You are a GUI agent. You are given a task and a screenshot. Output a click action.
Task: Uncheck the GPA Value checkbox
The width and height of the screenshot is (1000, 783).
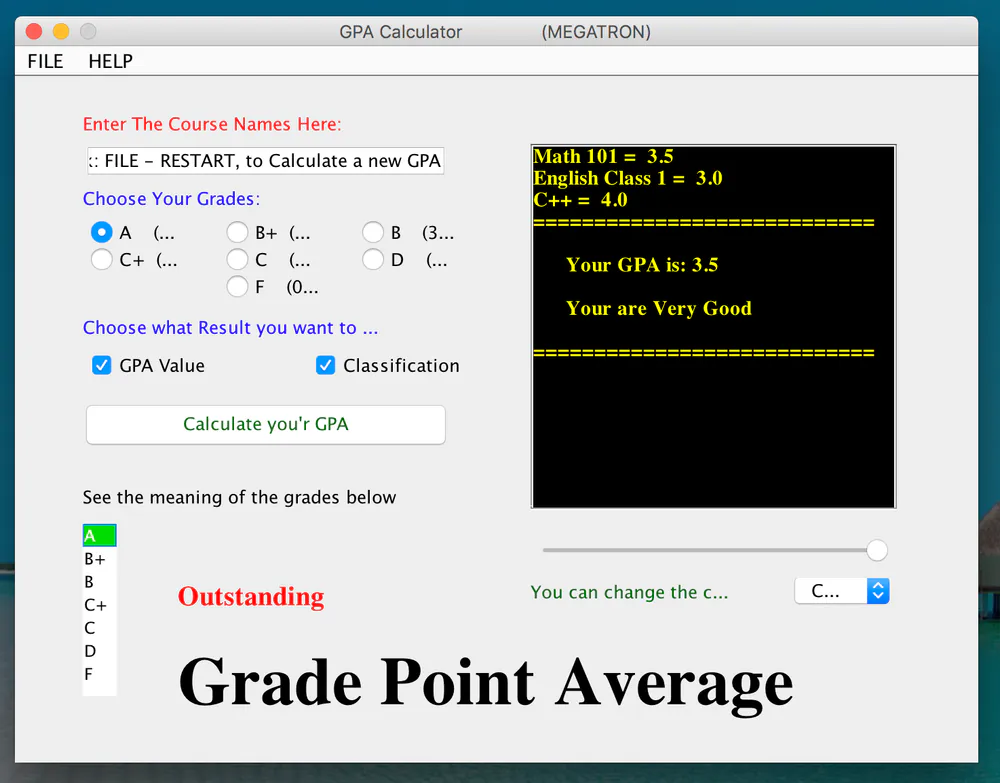click(101, 365)
